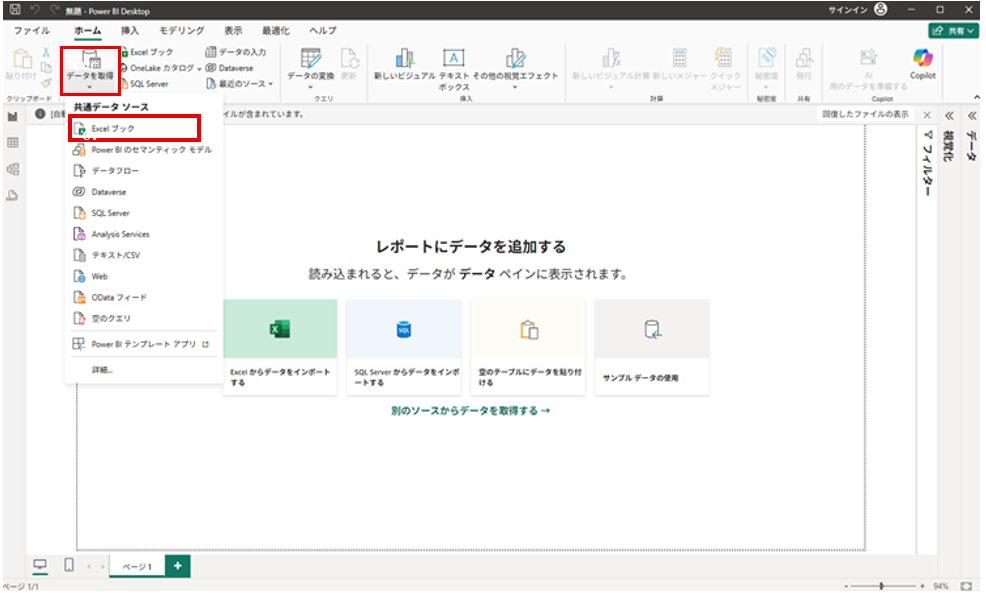The height and width of the screenshot is (598, 986).
Task: Select Excel ブック in the ribbon
Action: point(147,52)
